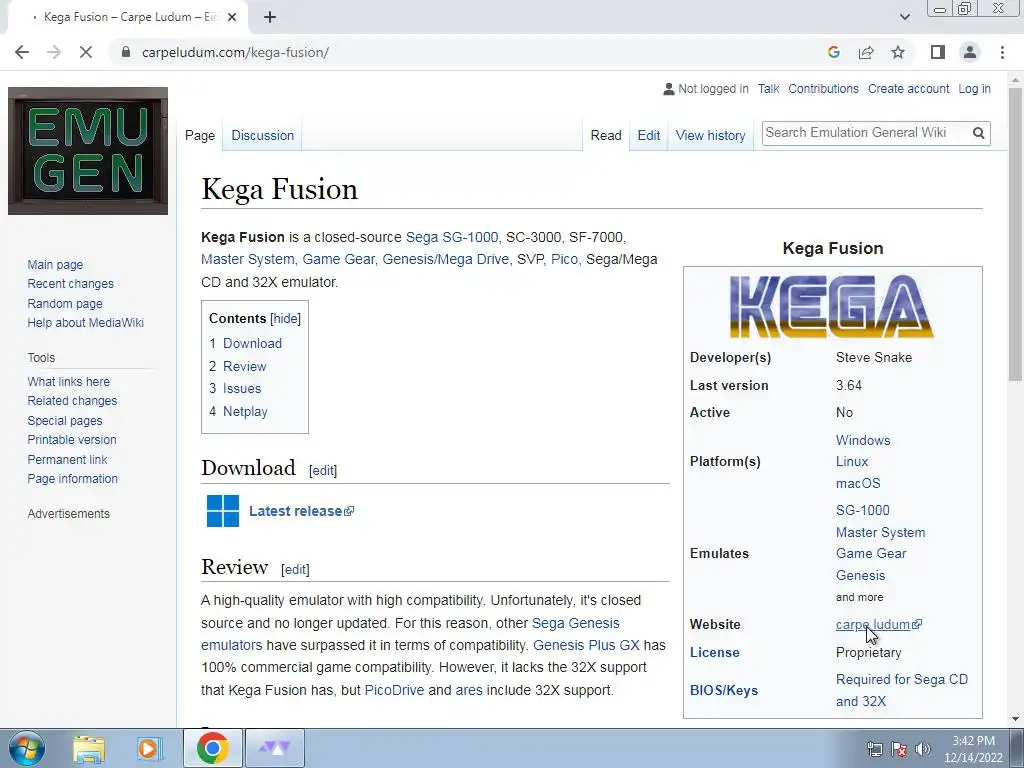The image size is (1024, 768).
Task: Click the network tray icon
Action: [874, 748]
